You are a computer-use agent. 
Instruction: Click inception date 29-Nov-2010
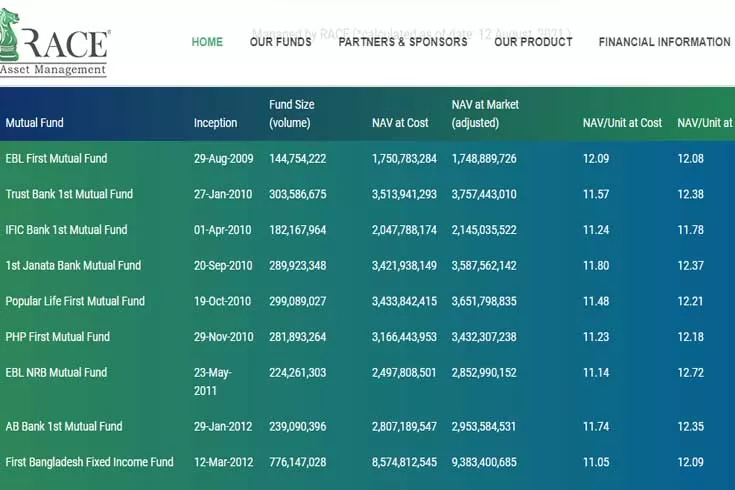(224, 337)
